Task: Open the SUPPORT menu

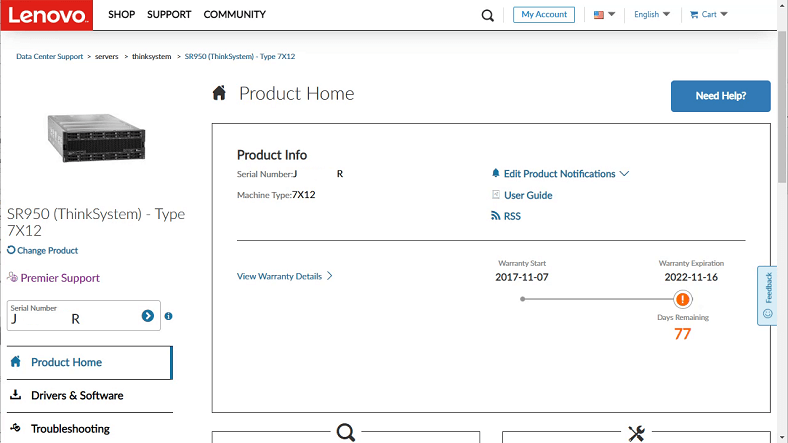Action: [x=169, y=15]
